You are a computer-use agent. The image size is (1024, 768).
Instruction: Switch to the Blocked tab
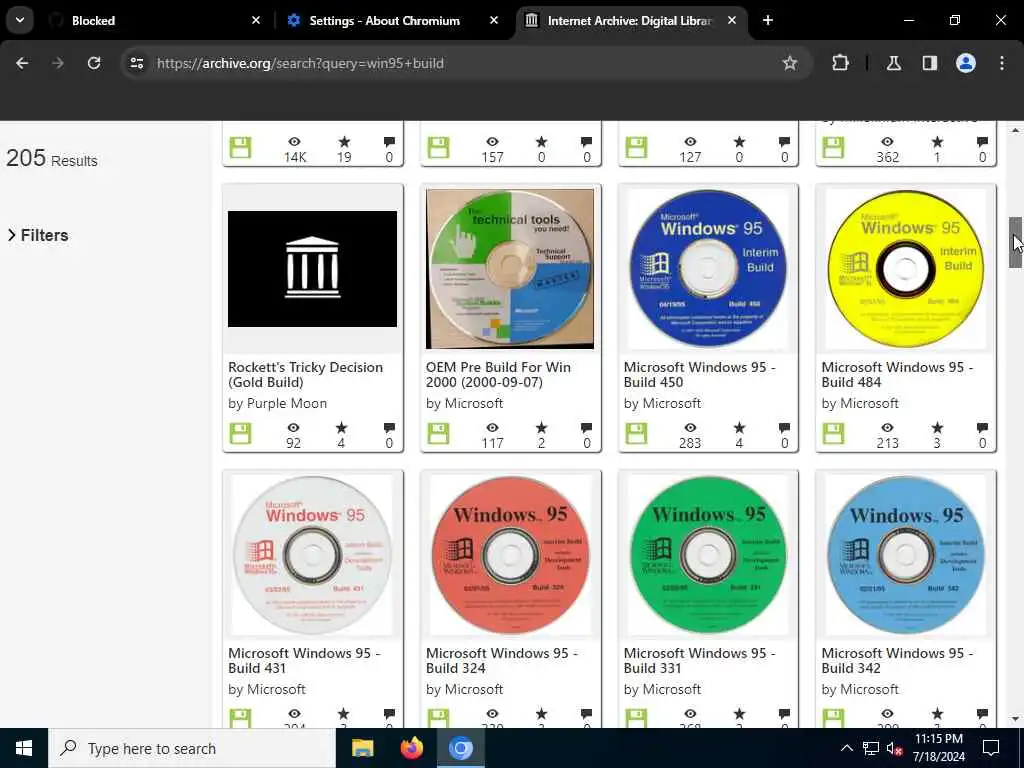tap(152, 20)
